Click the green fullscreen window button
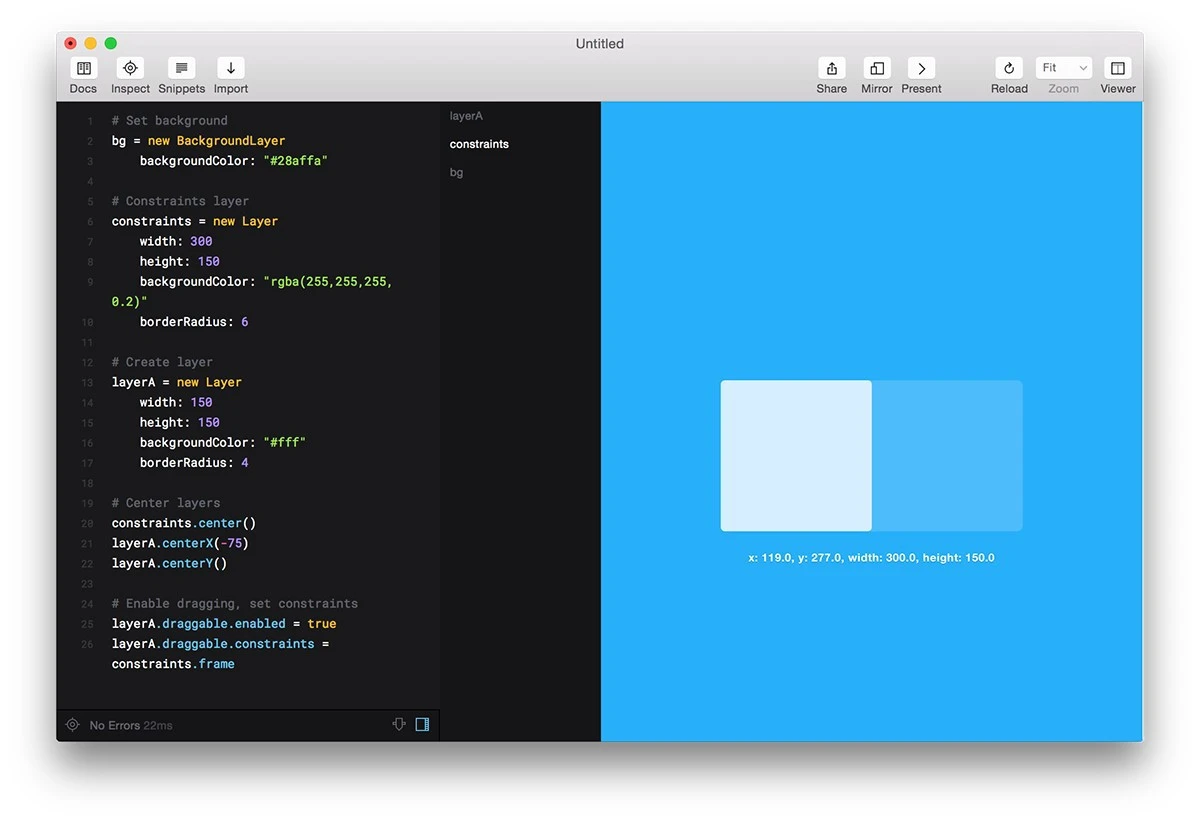The width and height of the screenshot is (1200, 822). tap(111, 43)
